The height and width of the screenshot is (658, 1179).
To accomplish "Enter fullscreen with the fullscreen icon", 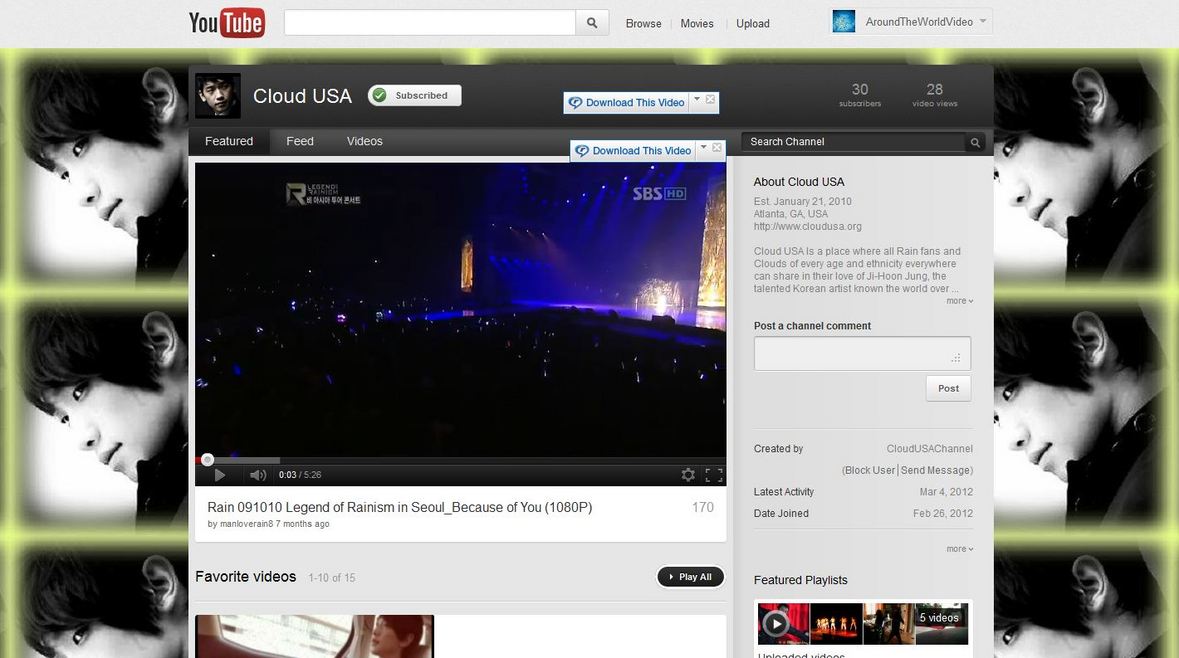I will (x=714, y=475).
